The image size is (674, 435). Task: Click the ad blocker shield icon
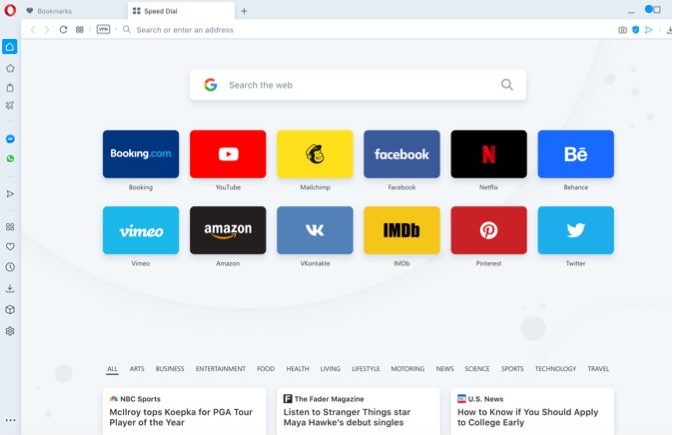[635, 30]
